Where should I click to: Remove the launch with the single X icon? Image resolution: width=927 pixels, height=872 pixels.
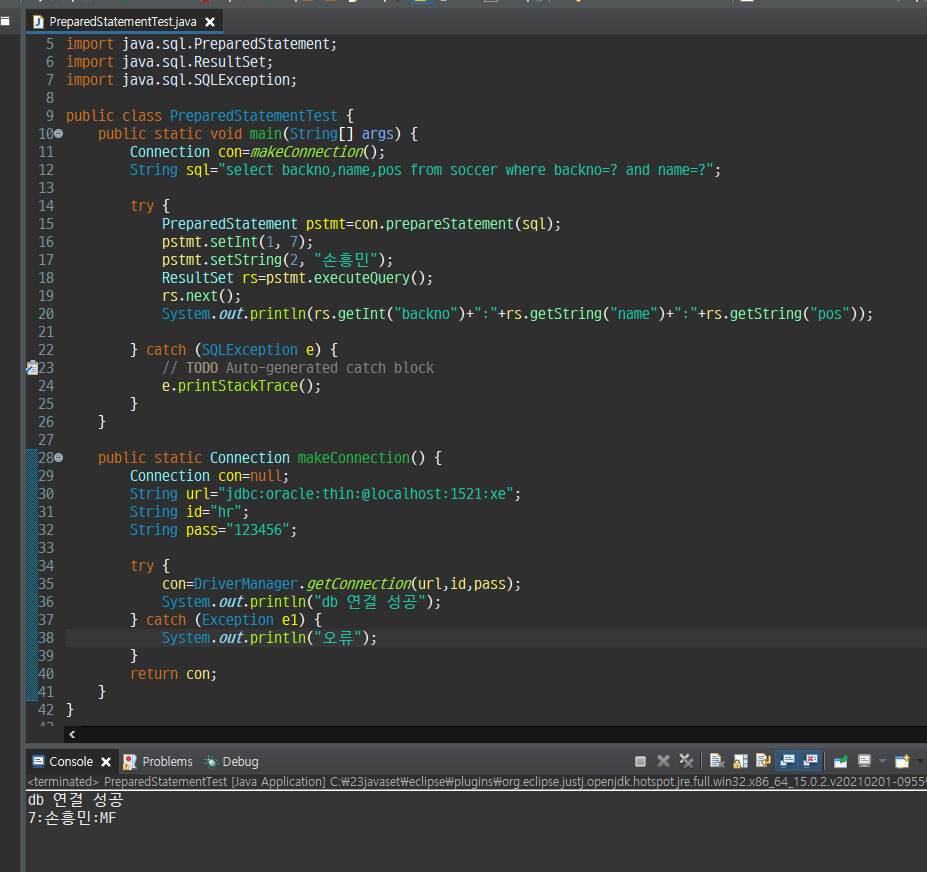(x=663, y=761)
